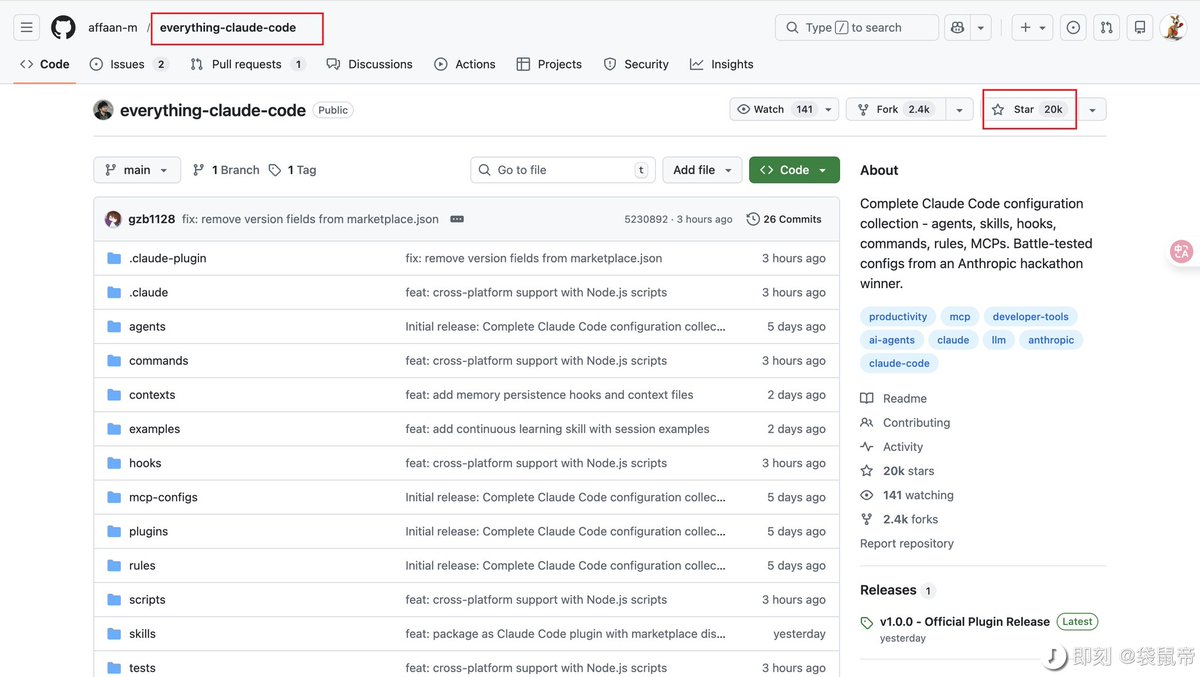Viewport: 1200px width, 677px height.
Task: Open the Projects tab
Action: click(549, 64)
